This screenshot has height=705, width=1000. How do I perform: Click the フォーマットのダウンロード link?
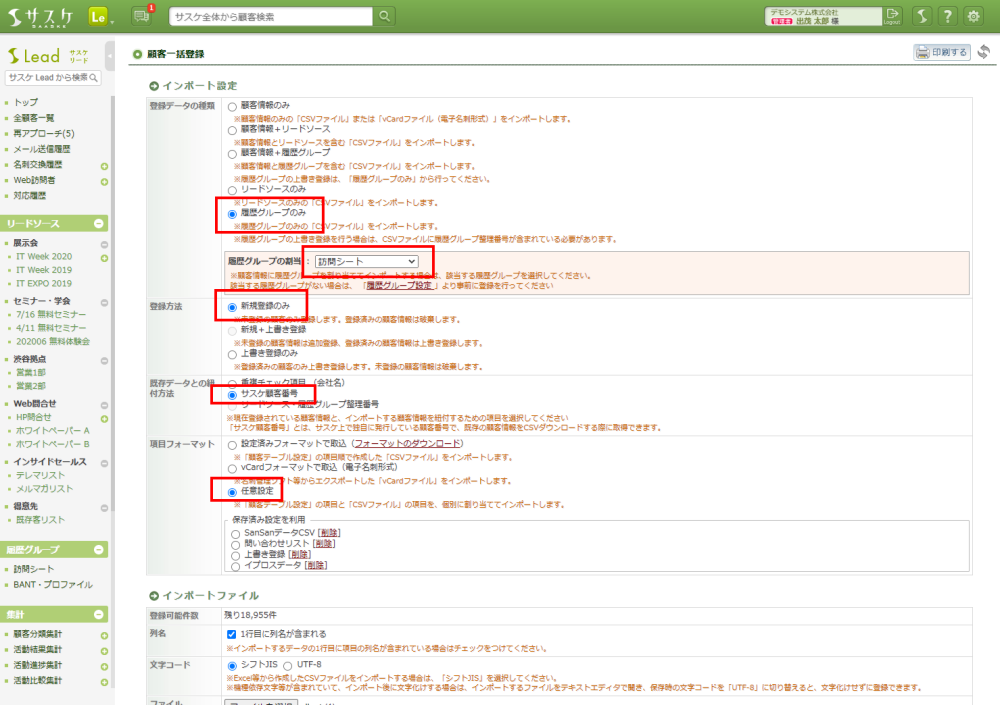pos(408,443)
